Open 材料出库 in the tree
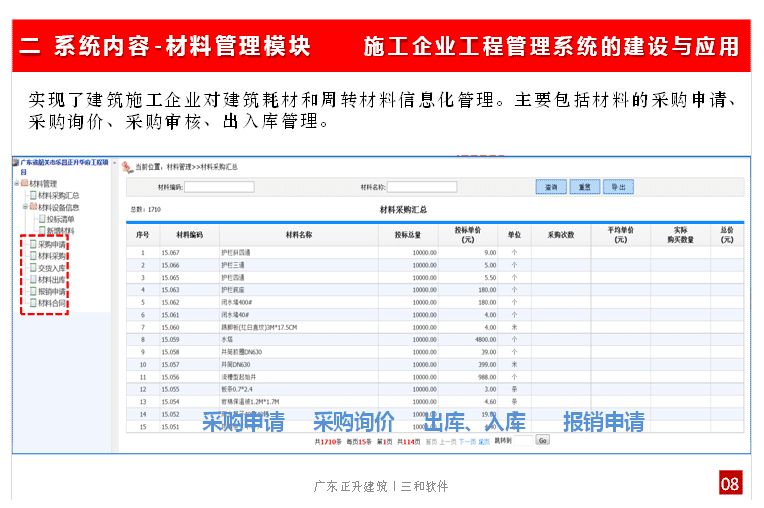Screen dimensions: 764x508 click(x=52, y=280)
